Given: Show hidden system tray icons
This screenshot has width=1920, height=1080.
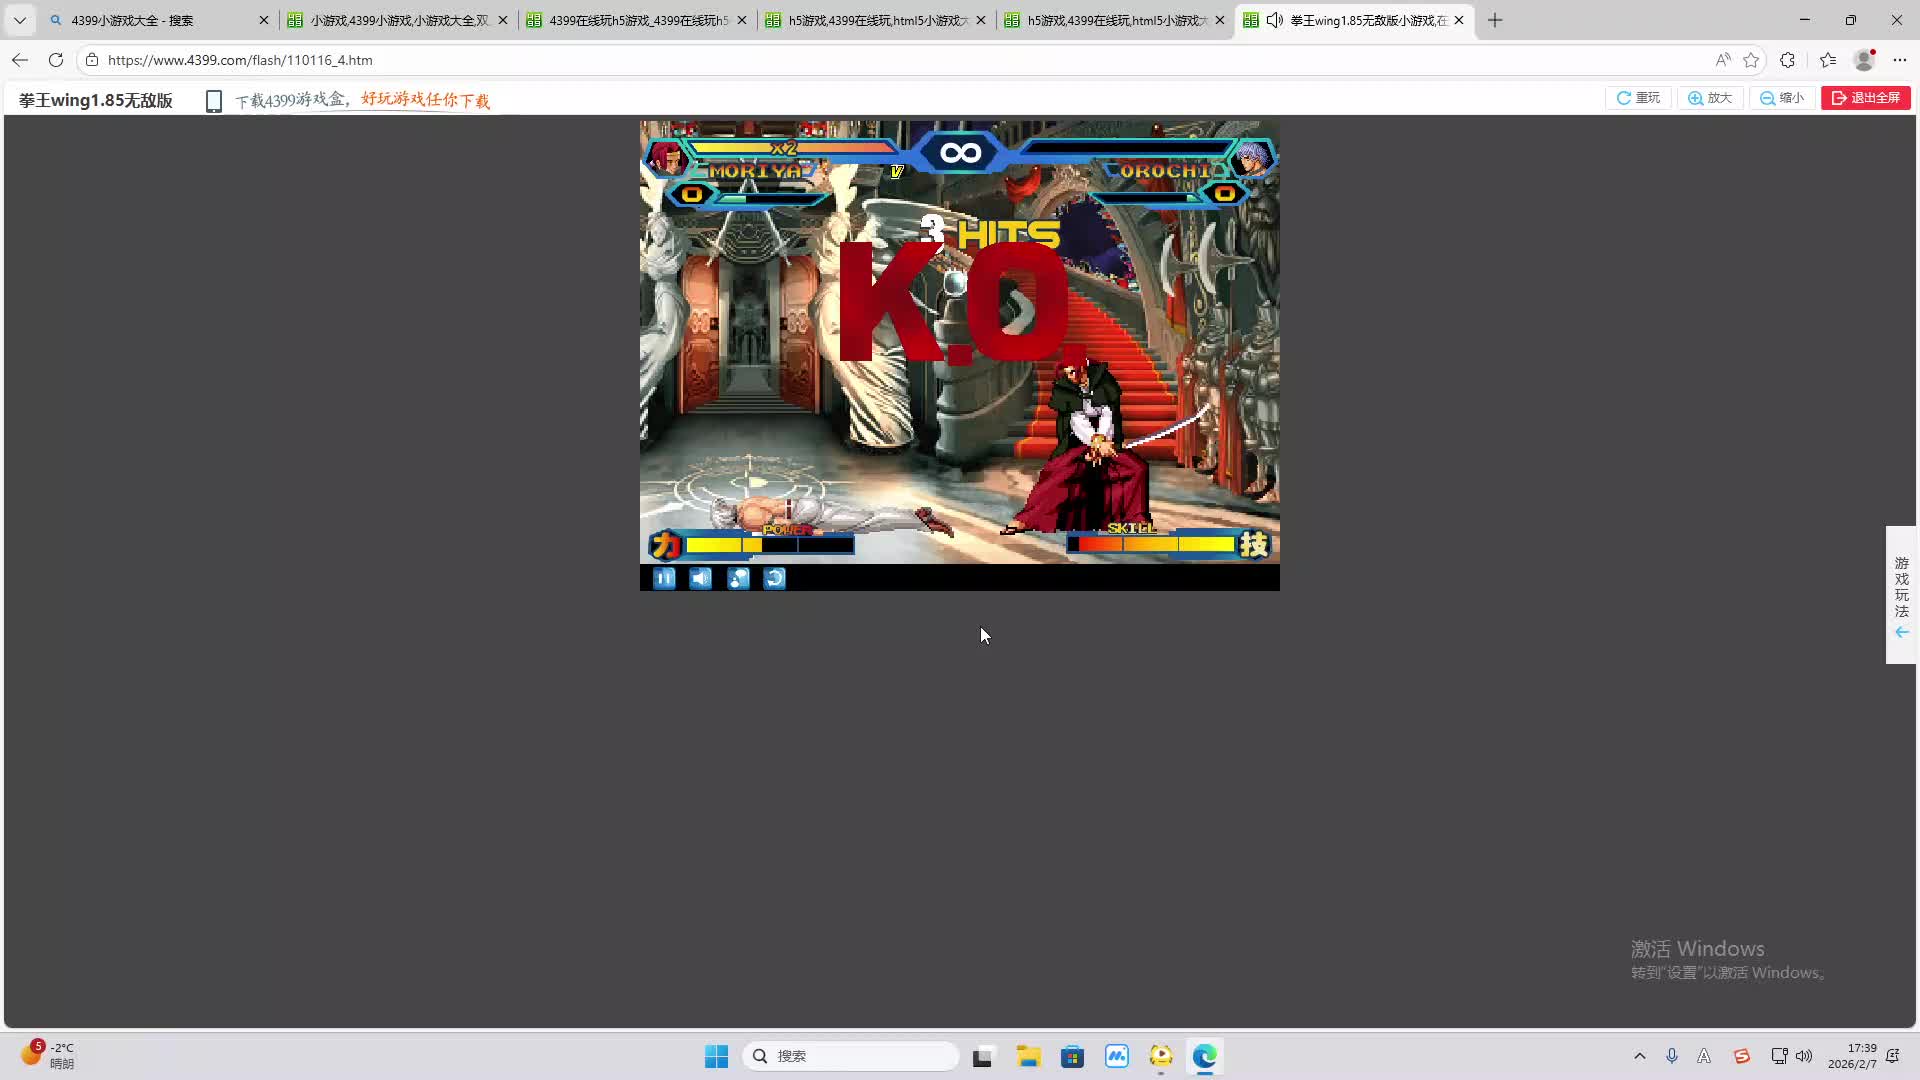Looking at the screenshot, I should click(1640, 1056).
